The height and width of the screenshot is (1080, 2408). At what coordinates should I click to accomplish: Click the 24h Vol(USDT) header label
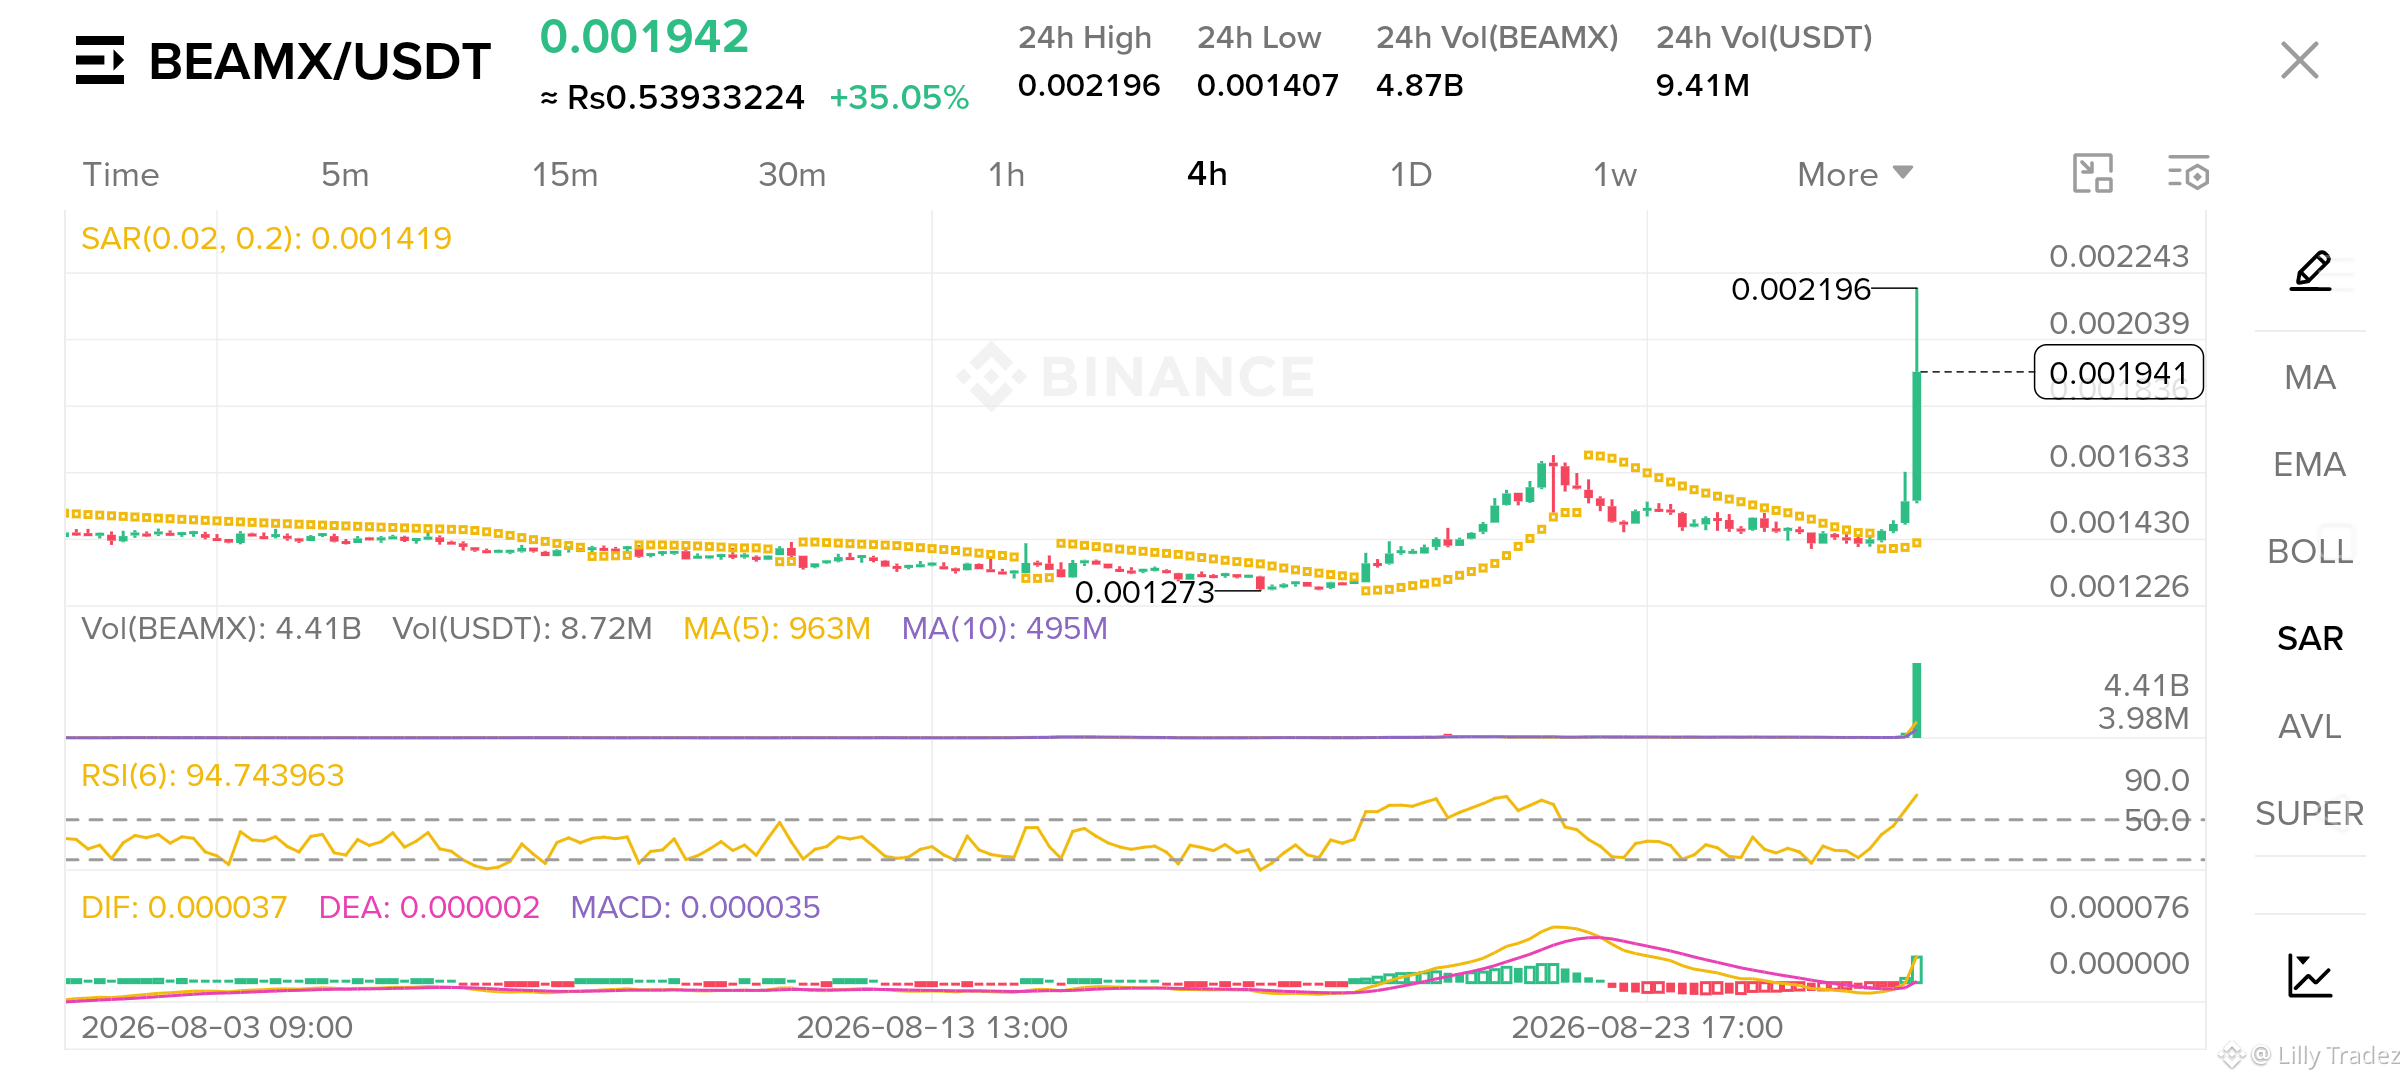coord(1764,37)
